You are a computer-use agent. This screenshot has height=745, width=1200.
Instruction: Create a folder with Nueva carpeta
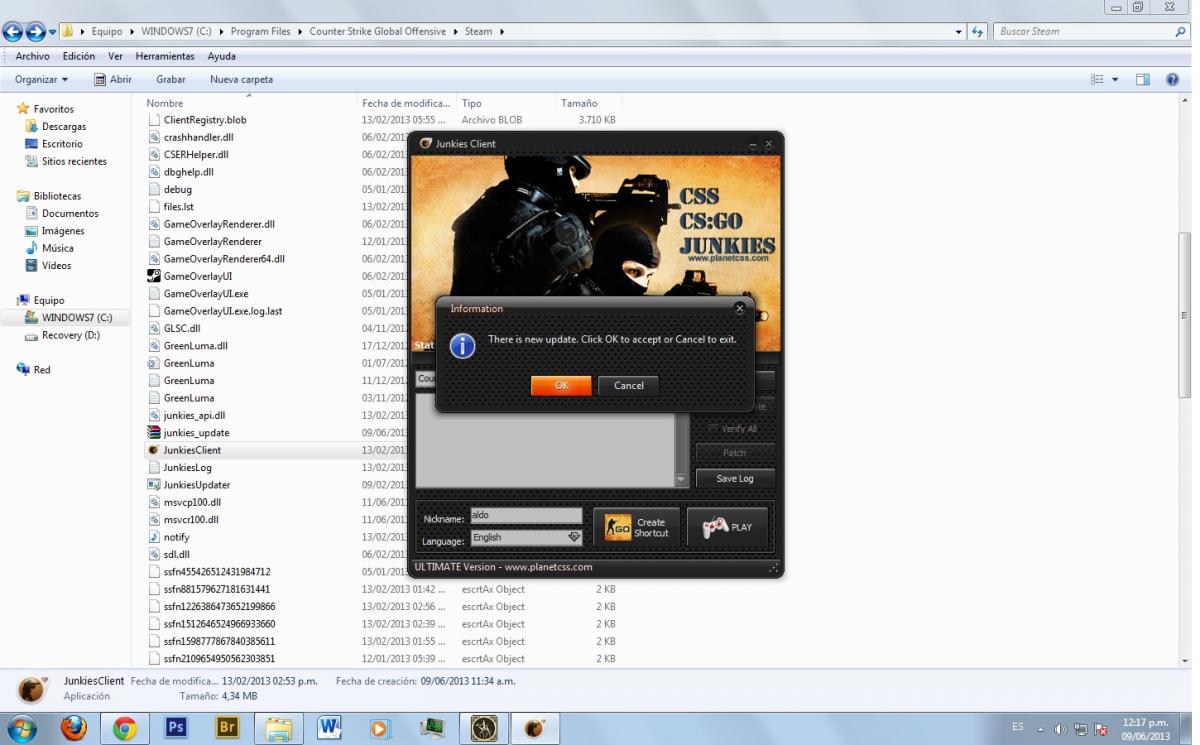click(241, 79)
